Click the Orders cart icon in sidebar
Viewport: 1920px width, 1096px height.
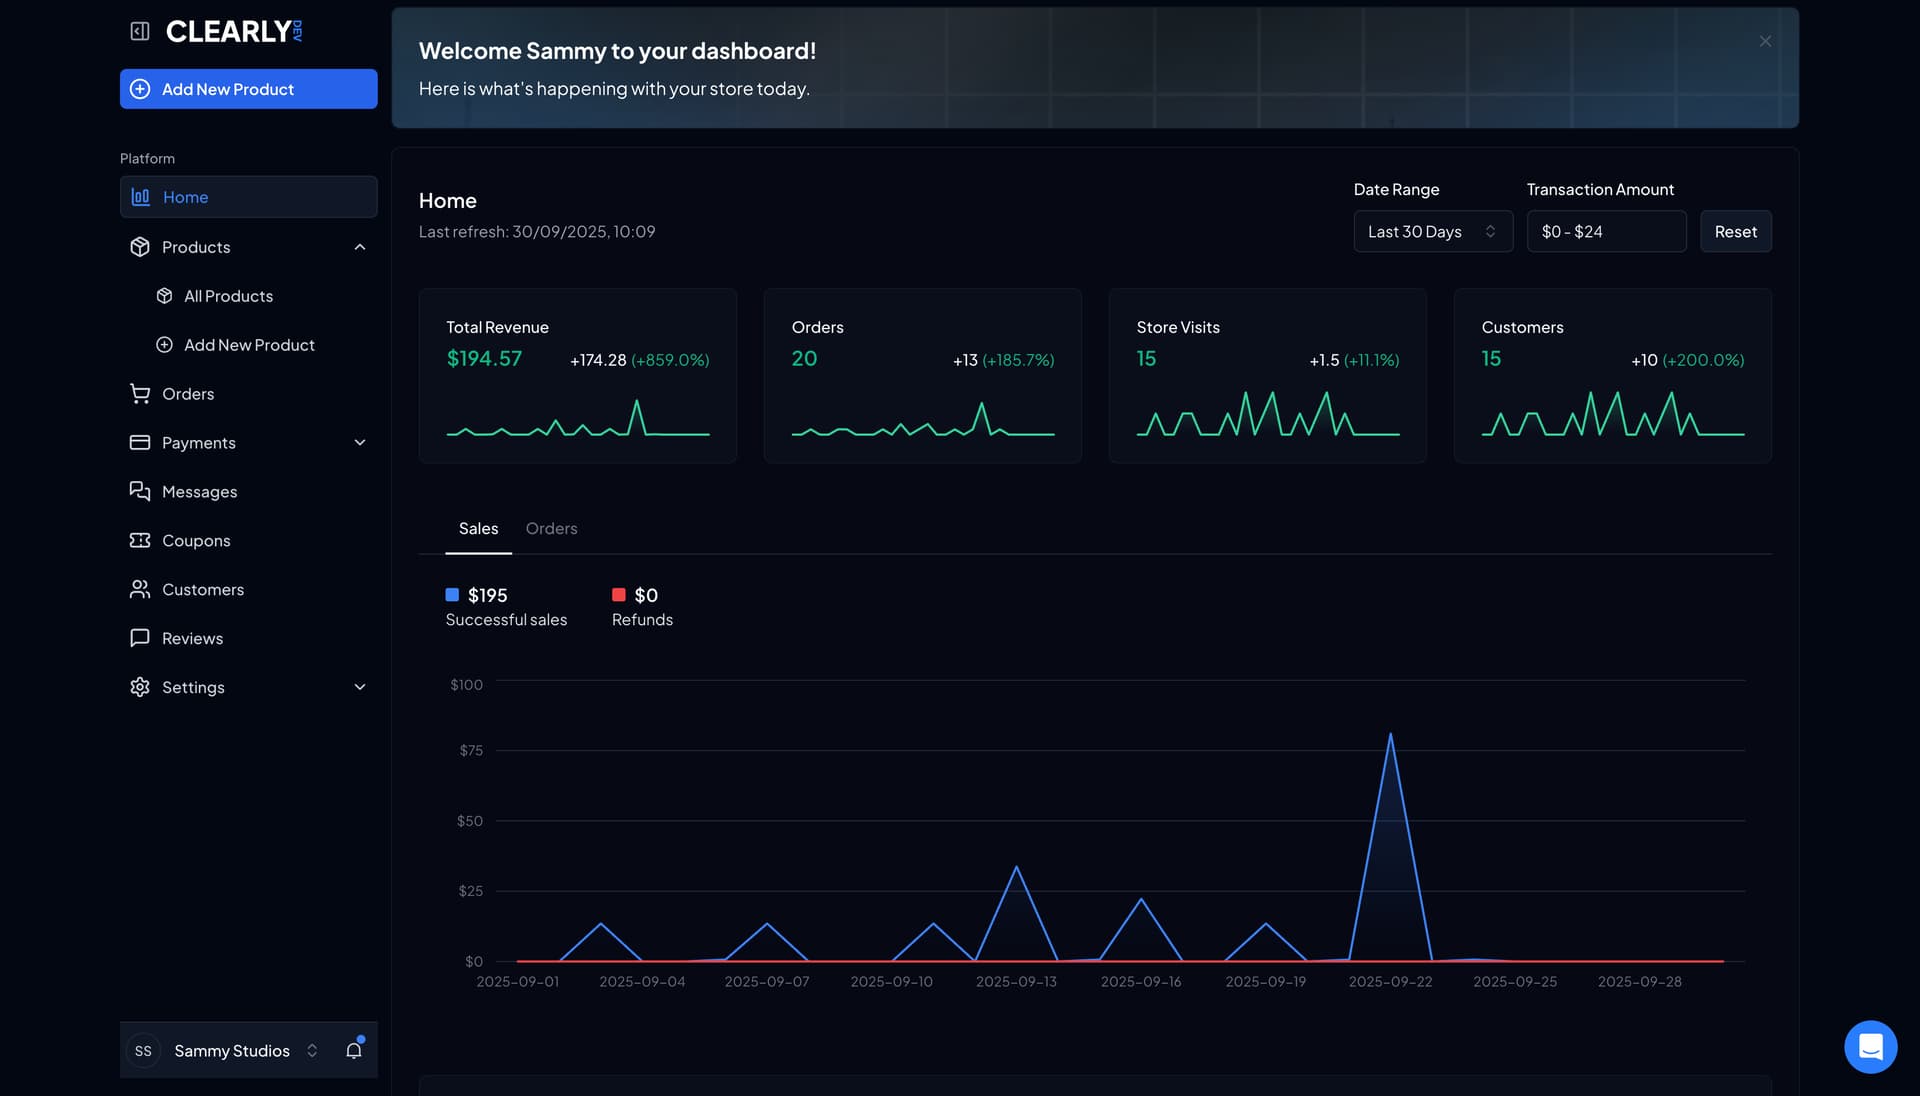pos(140,394)
